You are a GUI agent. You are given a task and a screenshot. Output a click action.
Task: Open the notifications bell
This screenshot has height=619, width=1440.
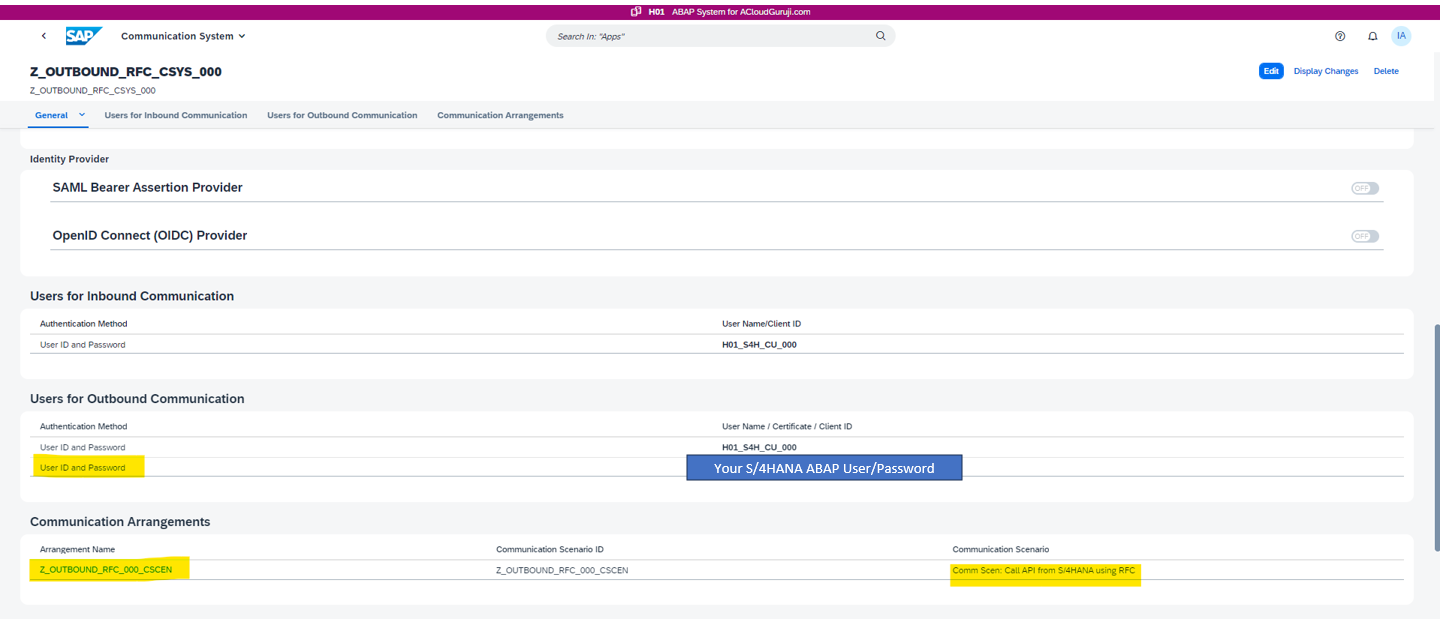[1372, 36]
